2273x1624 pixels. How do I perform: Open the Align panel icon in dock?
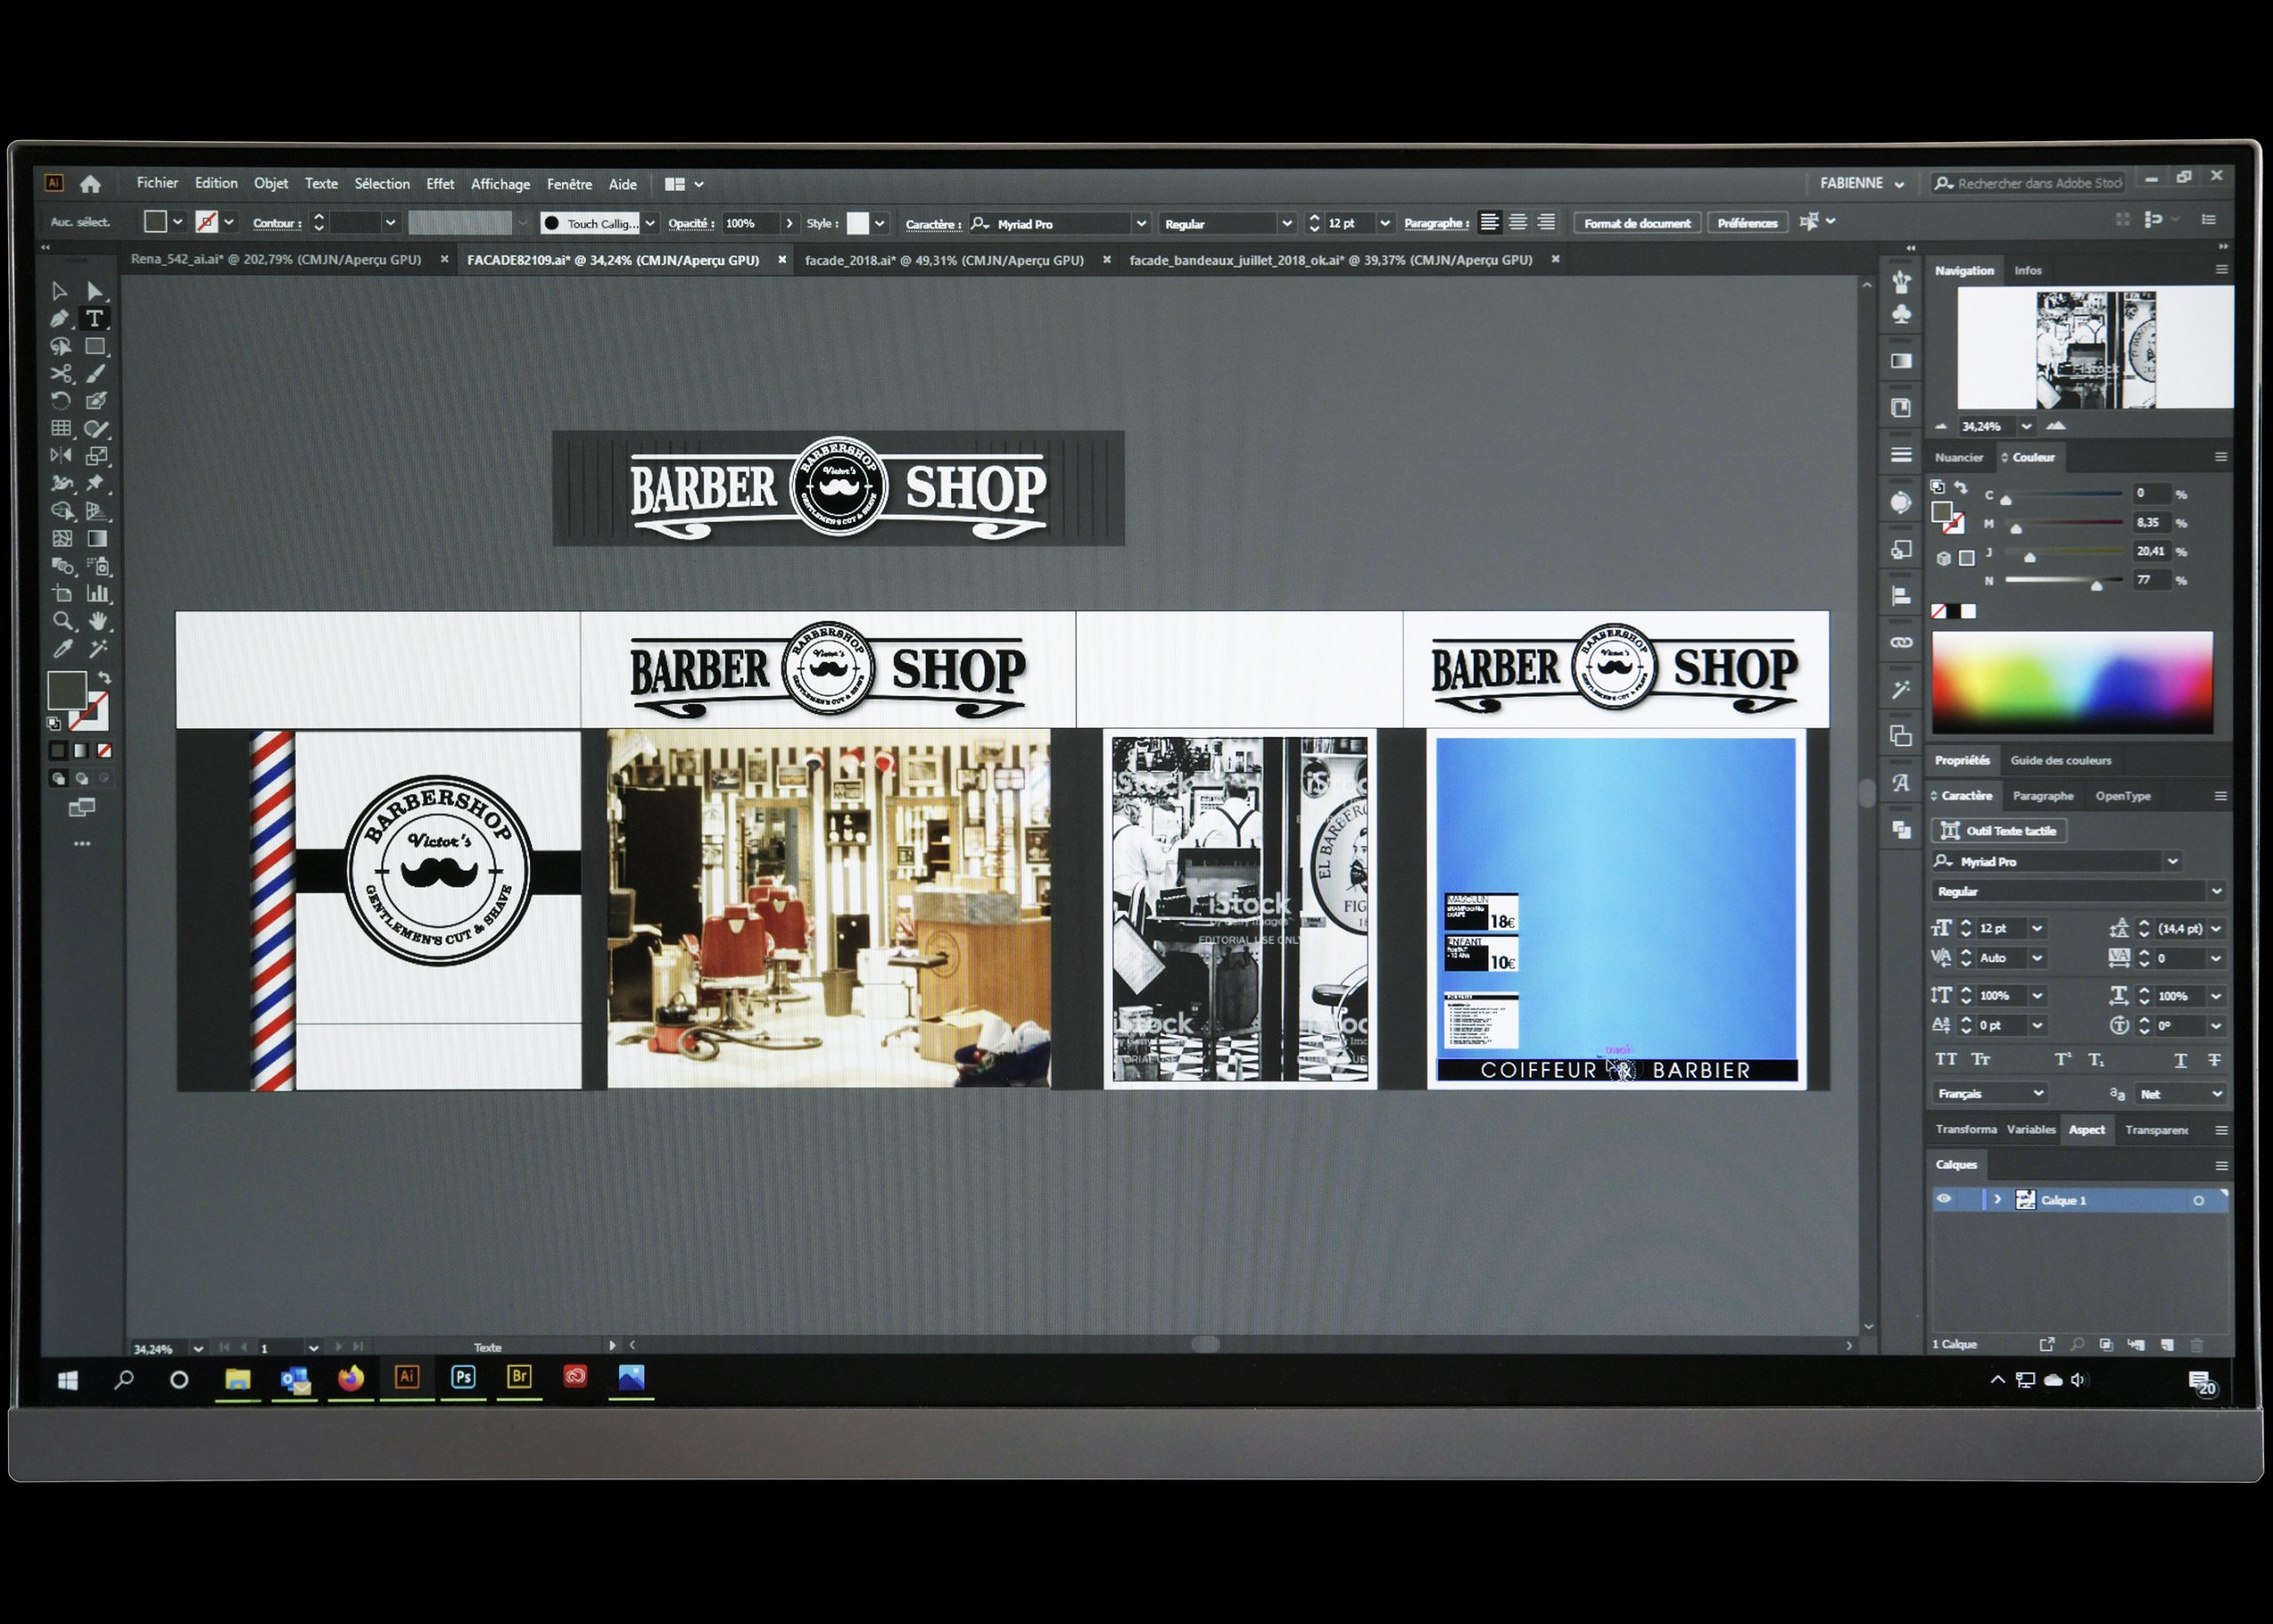coord(1901,596)
